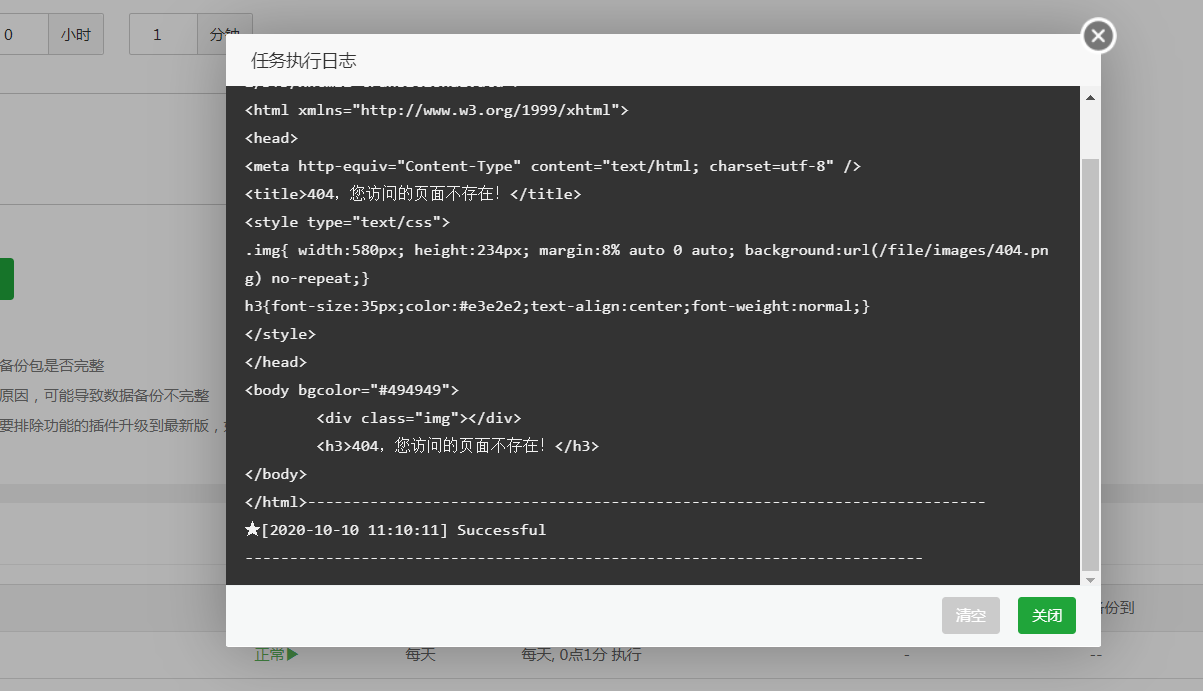Click the 每天 cell in task row
The image size is (1203, 691).
(420, 655)
